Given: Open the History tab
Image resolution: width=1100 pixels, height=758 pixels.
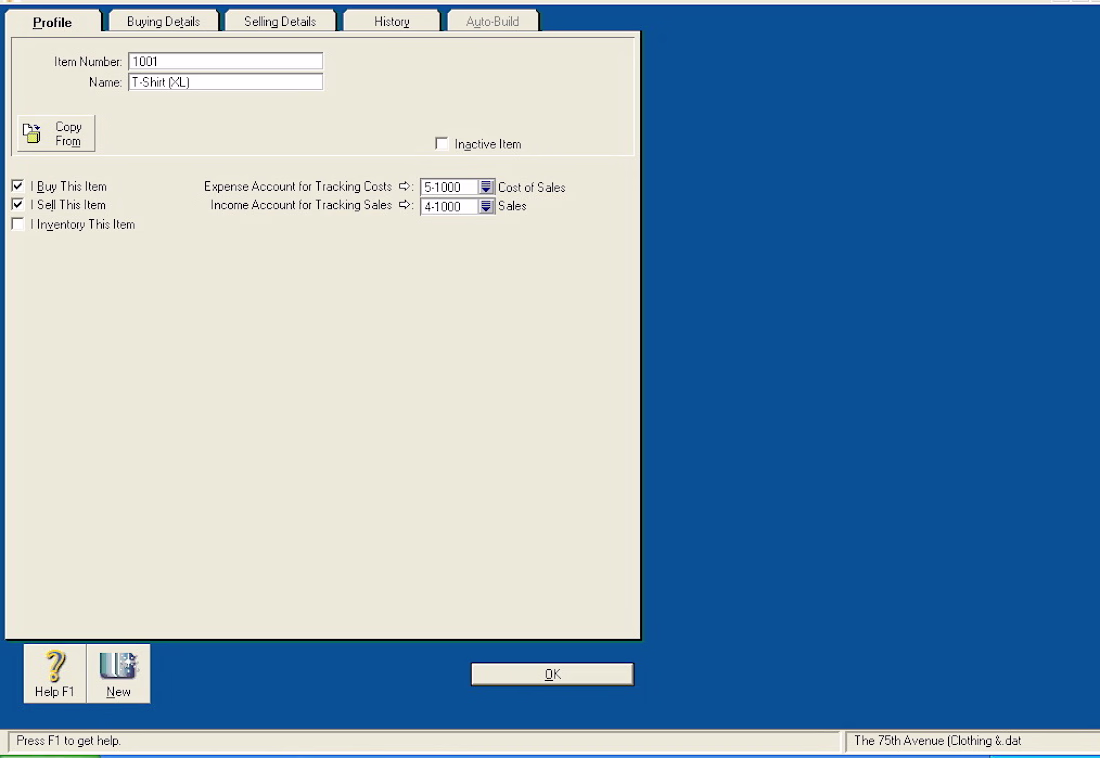Looking at the screenshot, I should 391,21.
